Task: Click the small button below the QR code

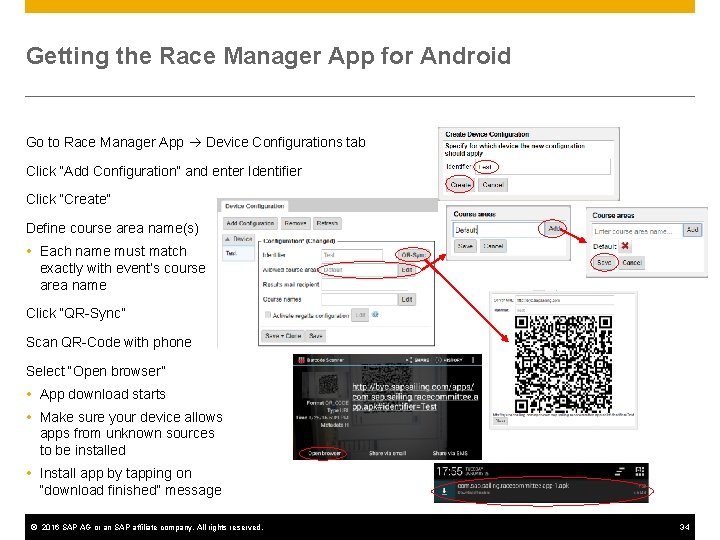Action: (x=500, y=421)
